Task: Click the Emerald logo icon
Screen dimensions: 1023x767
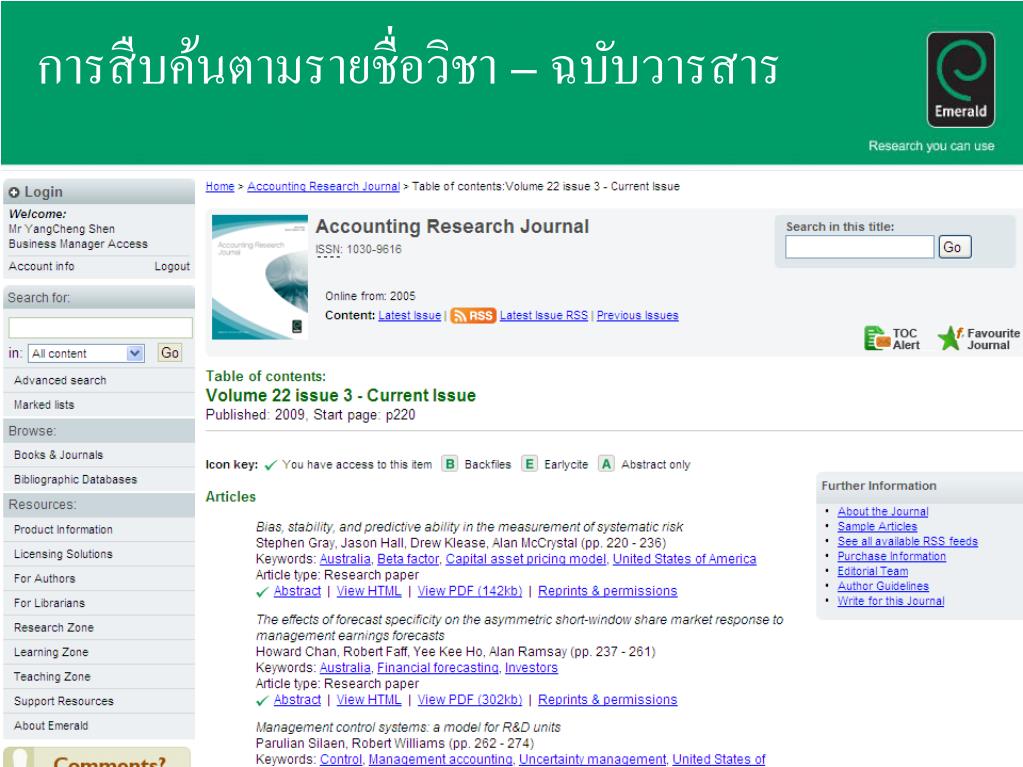Action: pos(960,80)
